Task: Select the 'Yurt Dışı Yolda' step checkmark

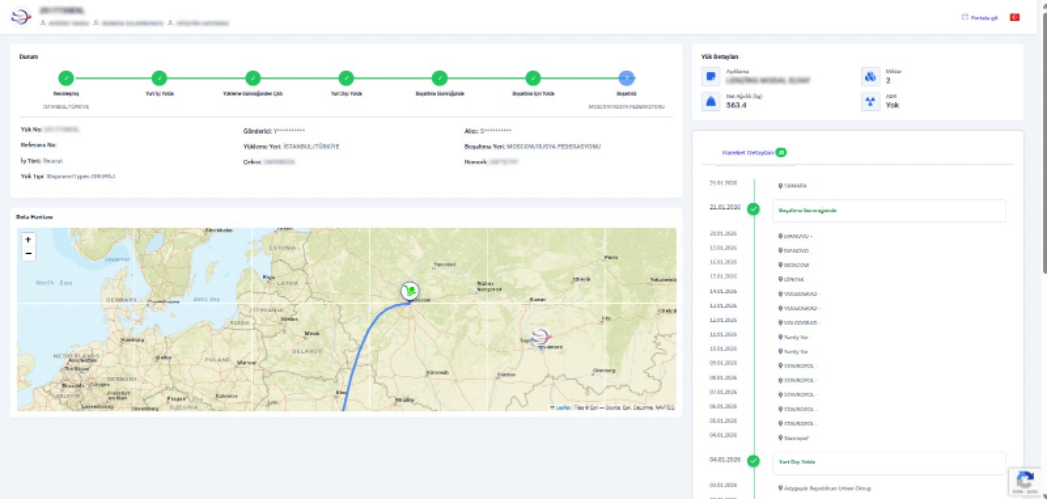Action: click(346, 77)
